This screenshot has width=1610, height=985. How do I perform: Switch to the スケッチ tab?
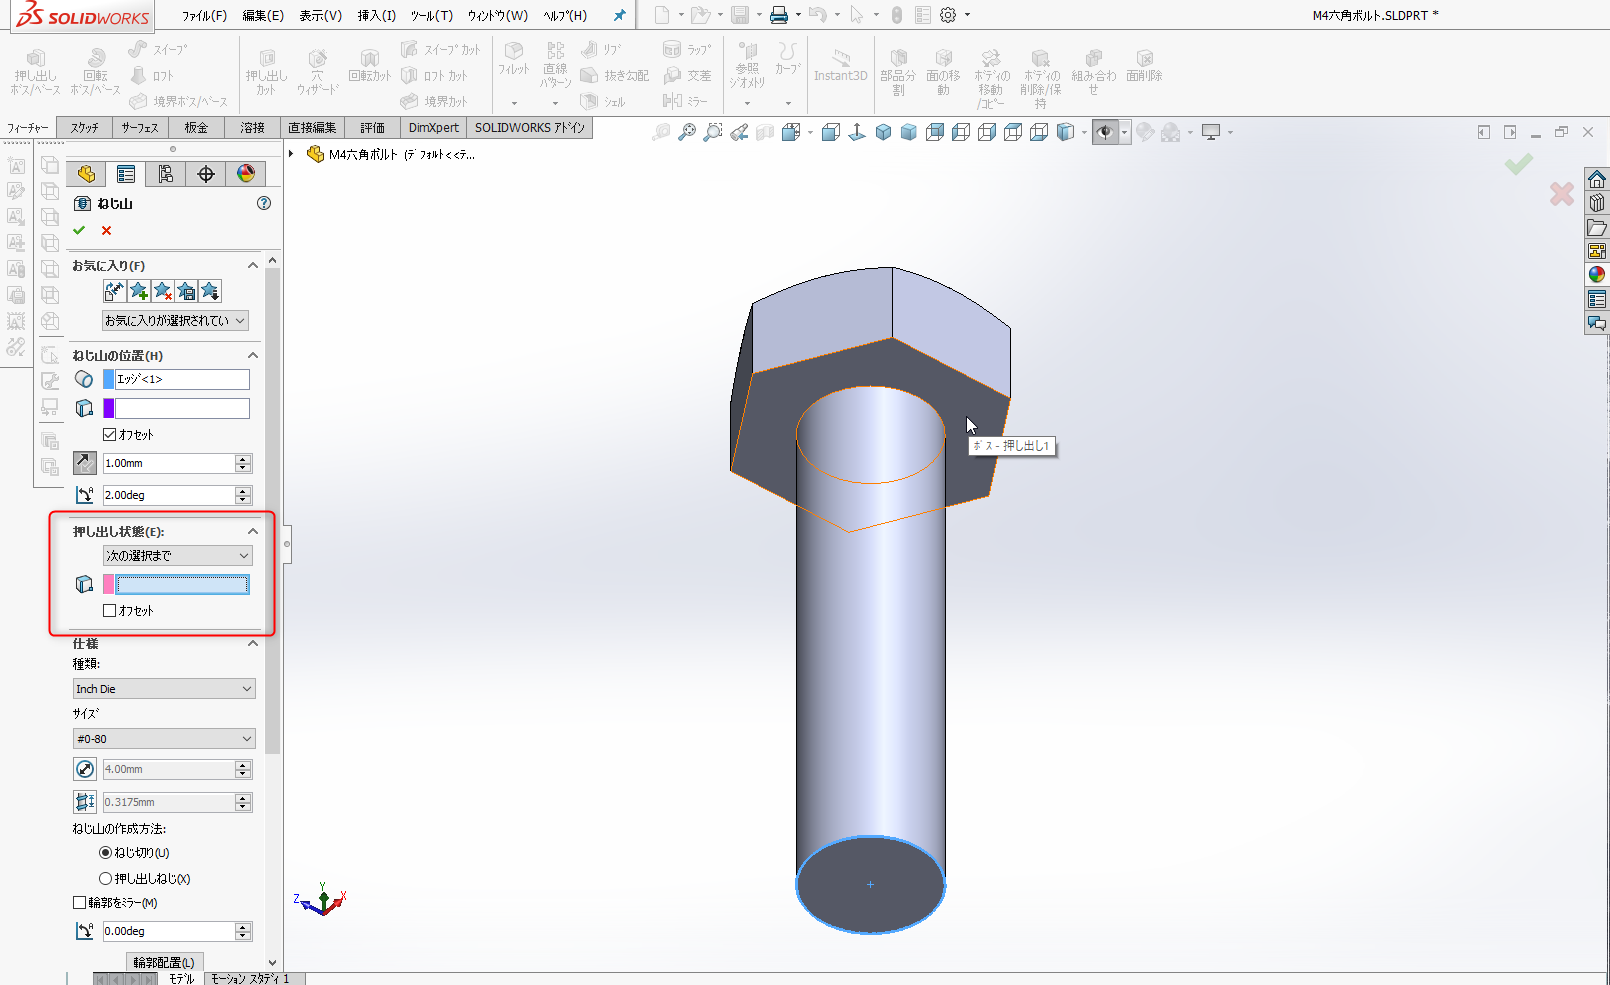[85, 128]
